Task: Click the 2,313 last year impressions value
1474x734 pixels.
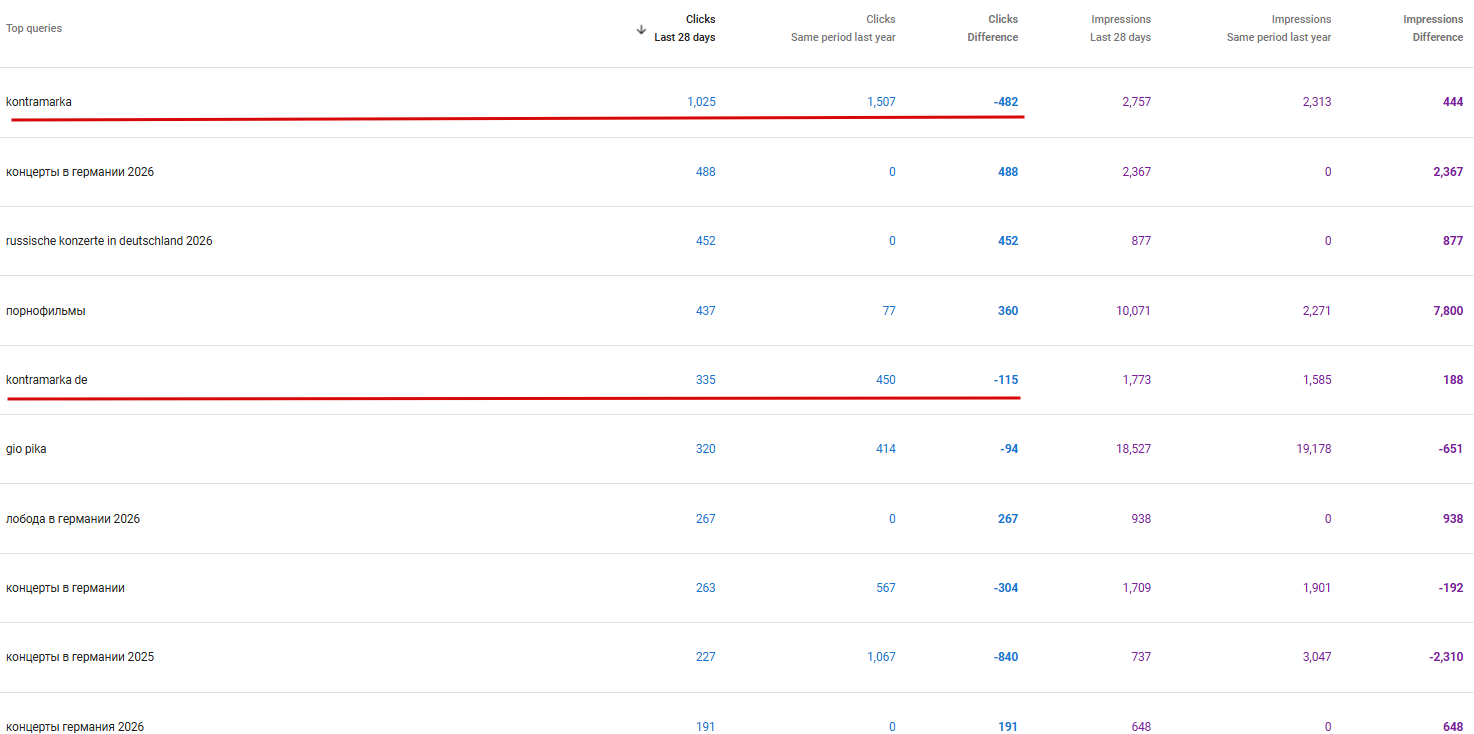Action: (x=1317, y=102)
